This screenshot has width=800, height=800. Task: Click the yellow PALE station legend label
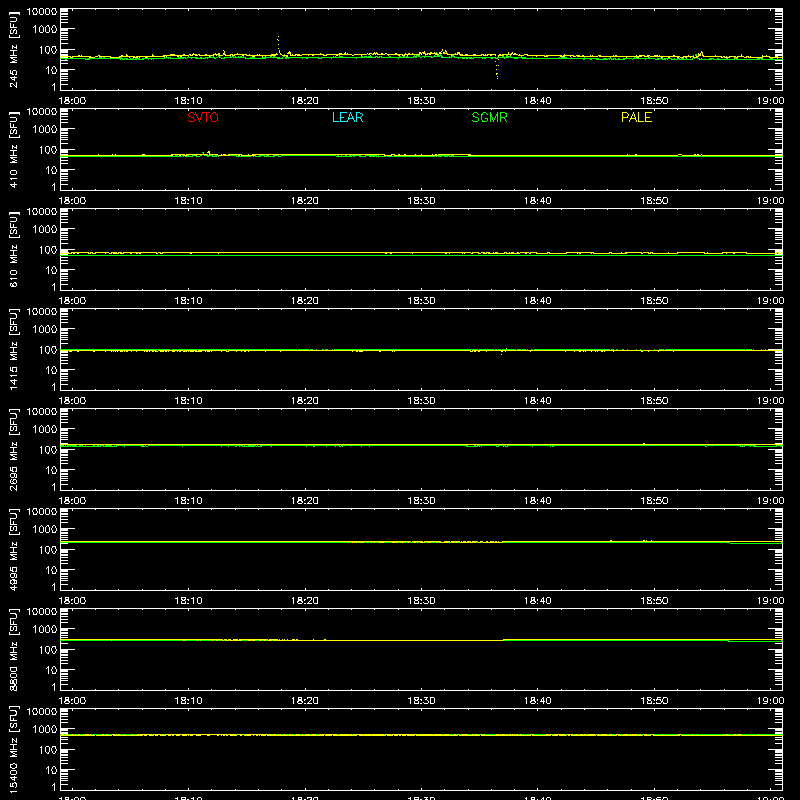tap(636, 117)
